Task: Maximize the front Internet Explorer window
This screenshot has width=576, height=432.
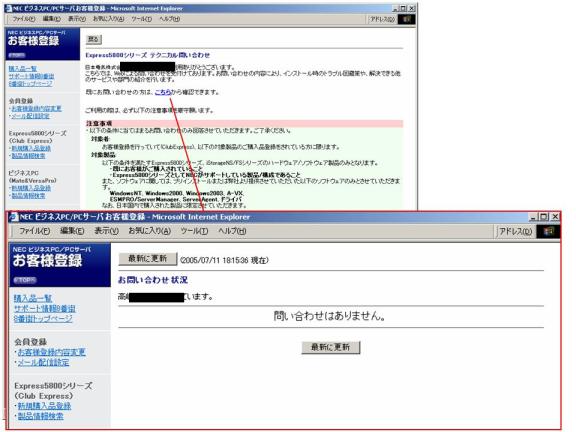Action: coord(544,217)
